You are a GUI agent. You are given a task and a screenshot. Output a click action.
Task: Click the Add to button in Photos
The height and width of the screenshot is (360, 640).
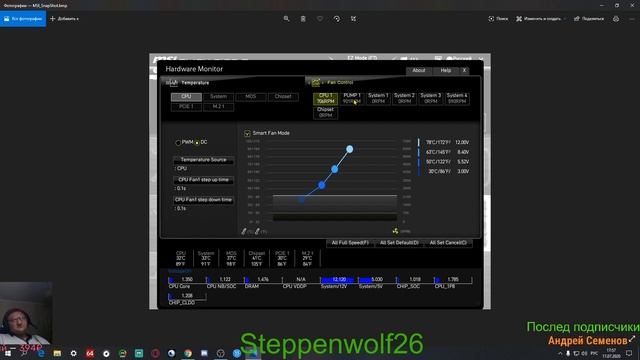point(64,19)
